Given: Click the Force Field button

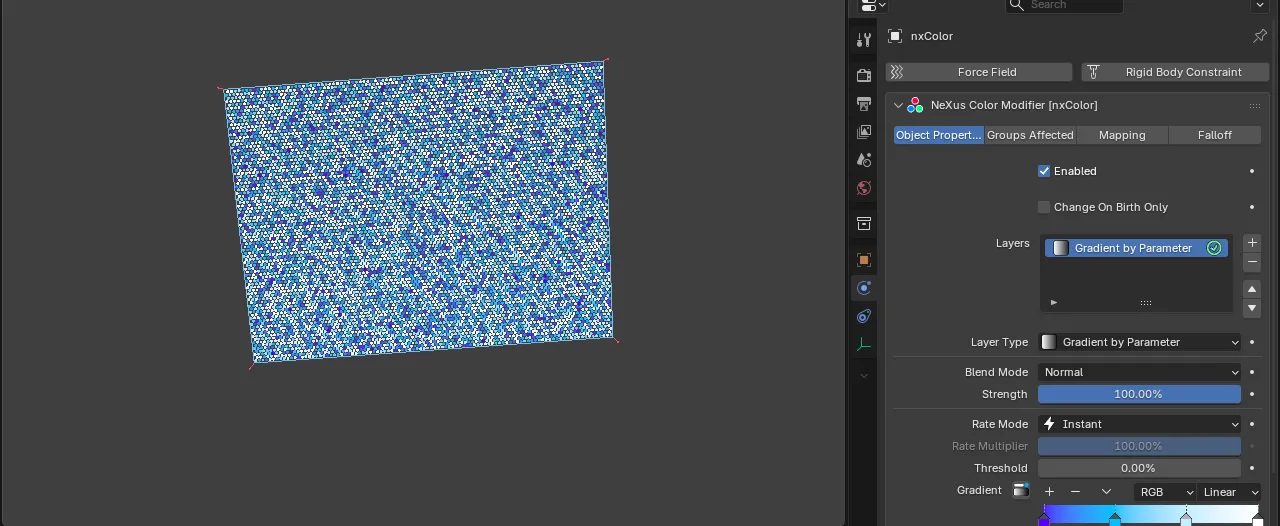Looking at the screenshot, I should coord(979,72).
